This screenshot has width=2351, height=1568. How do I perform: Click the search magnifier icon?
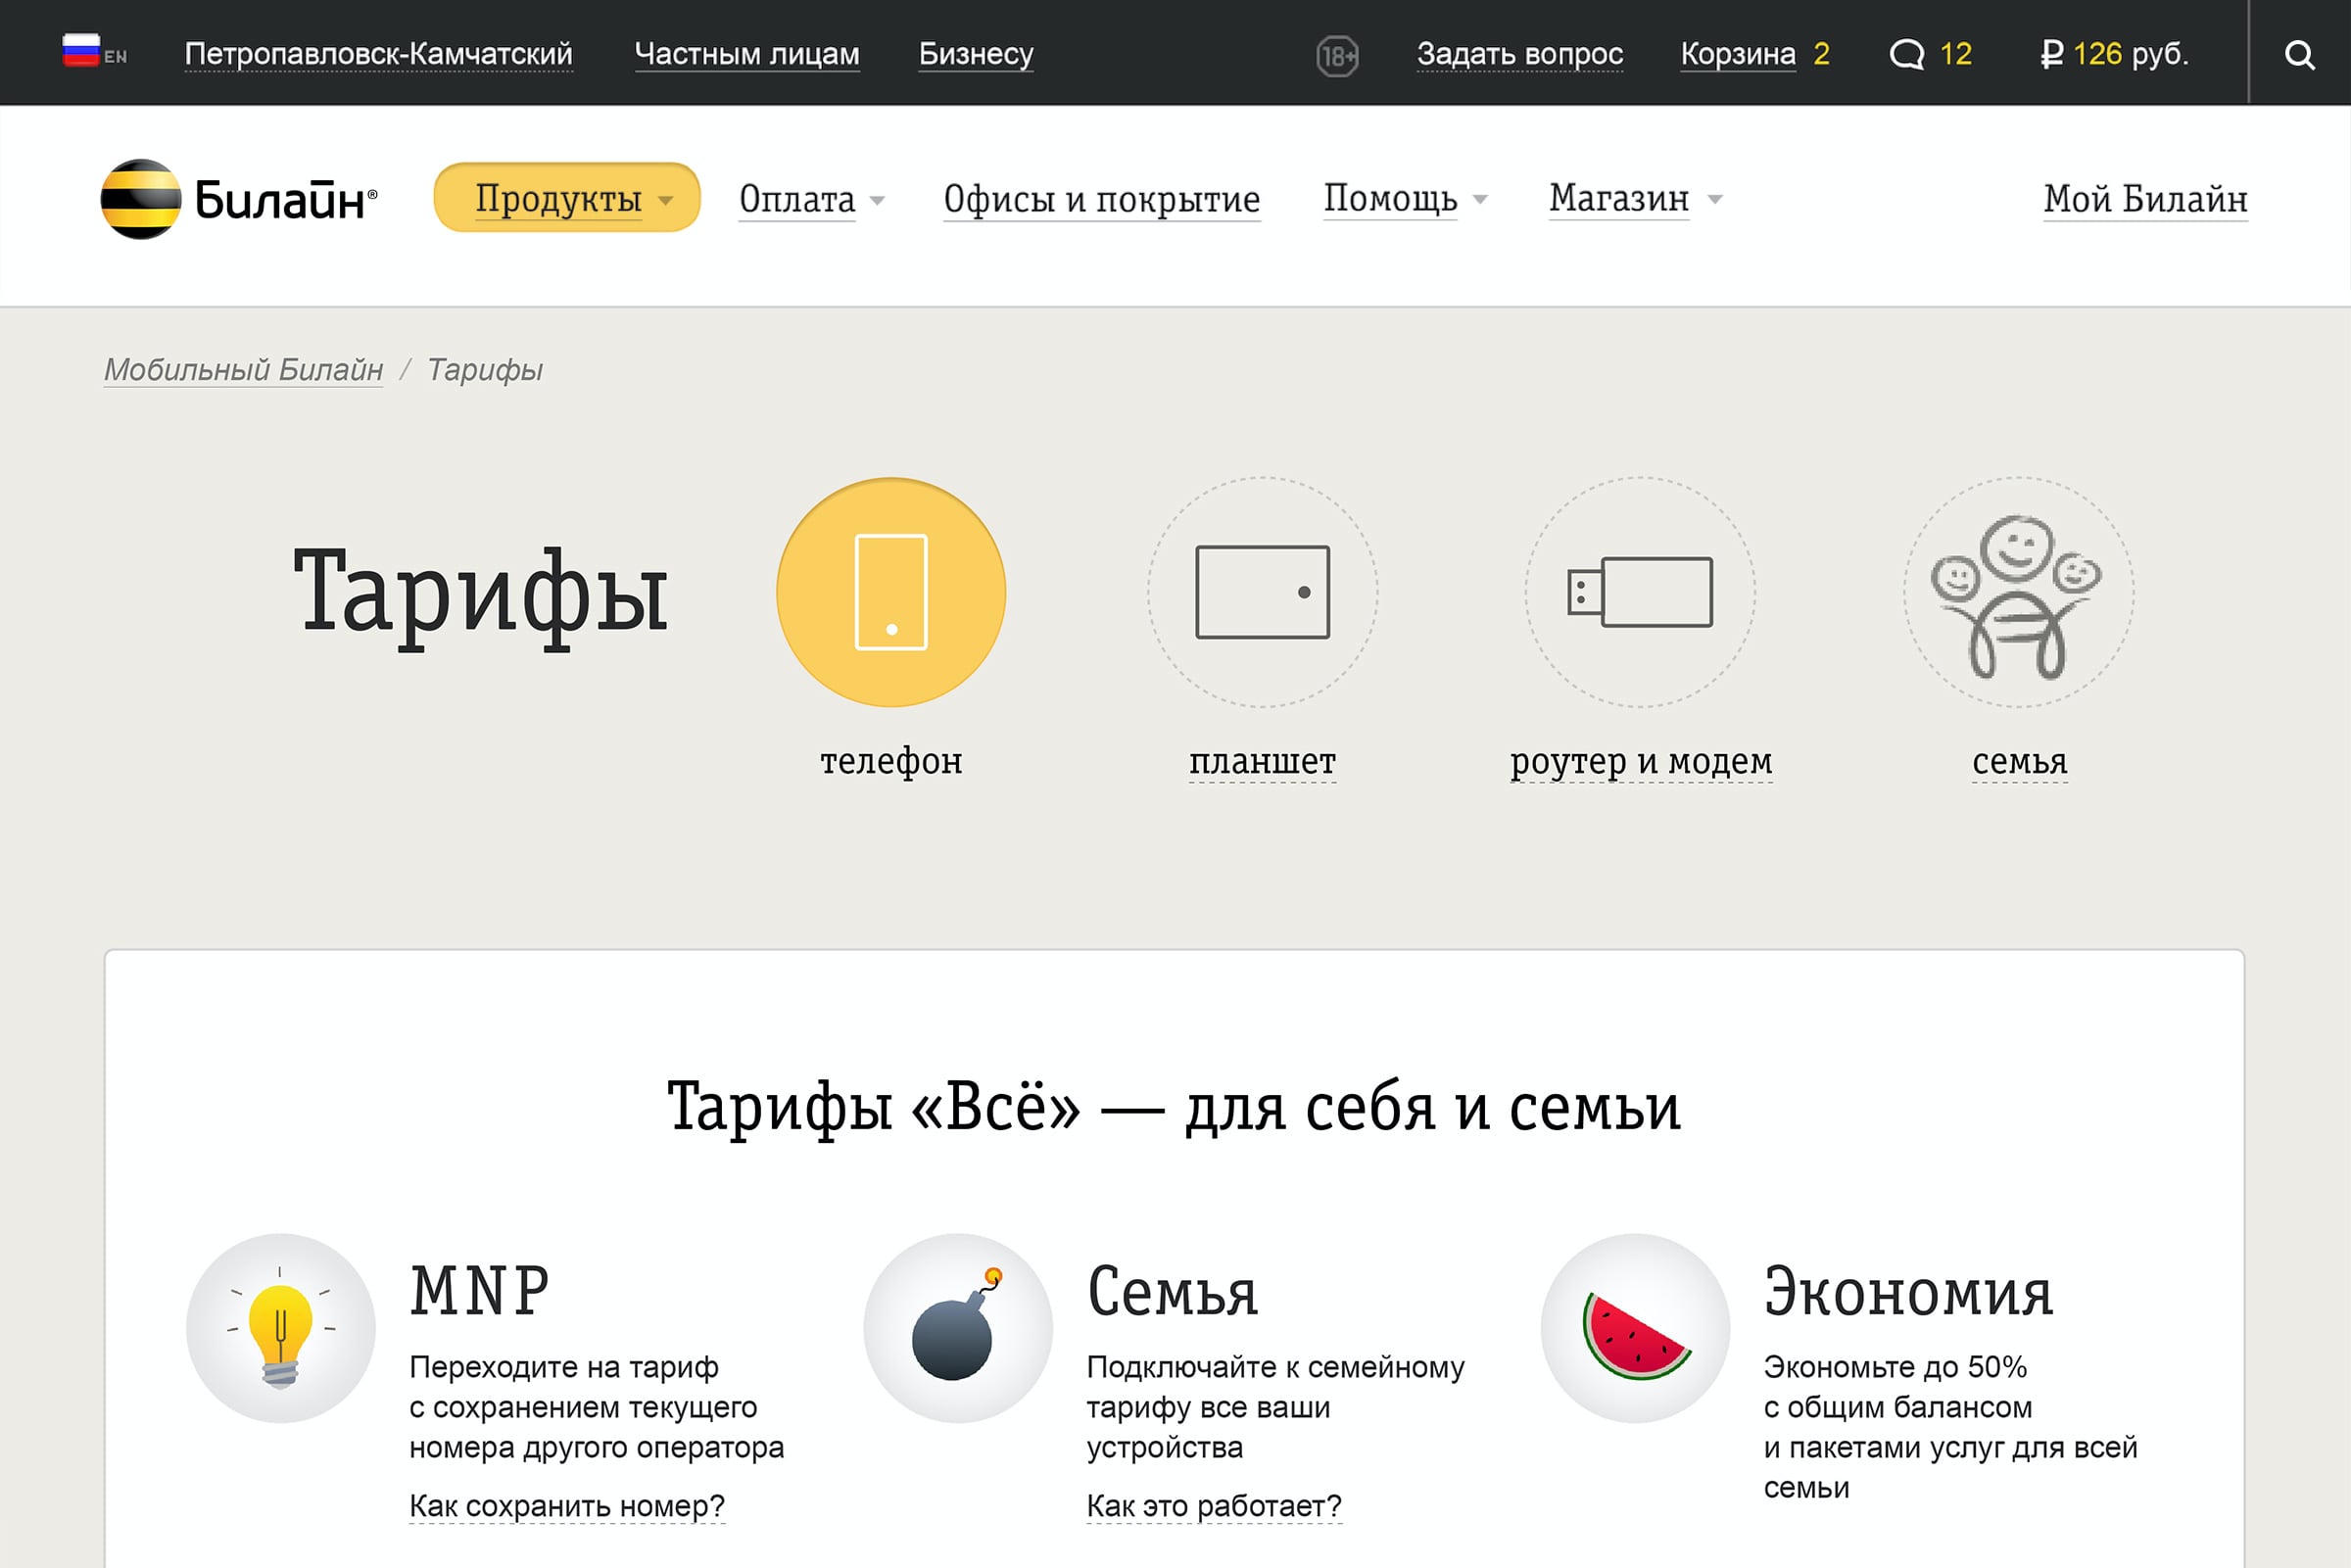pyautogui.click(x=2299, y=54)
